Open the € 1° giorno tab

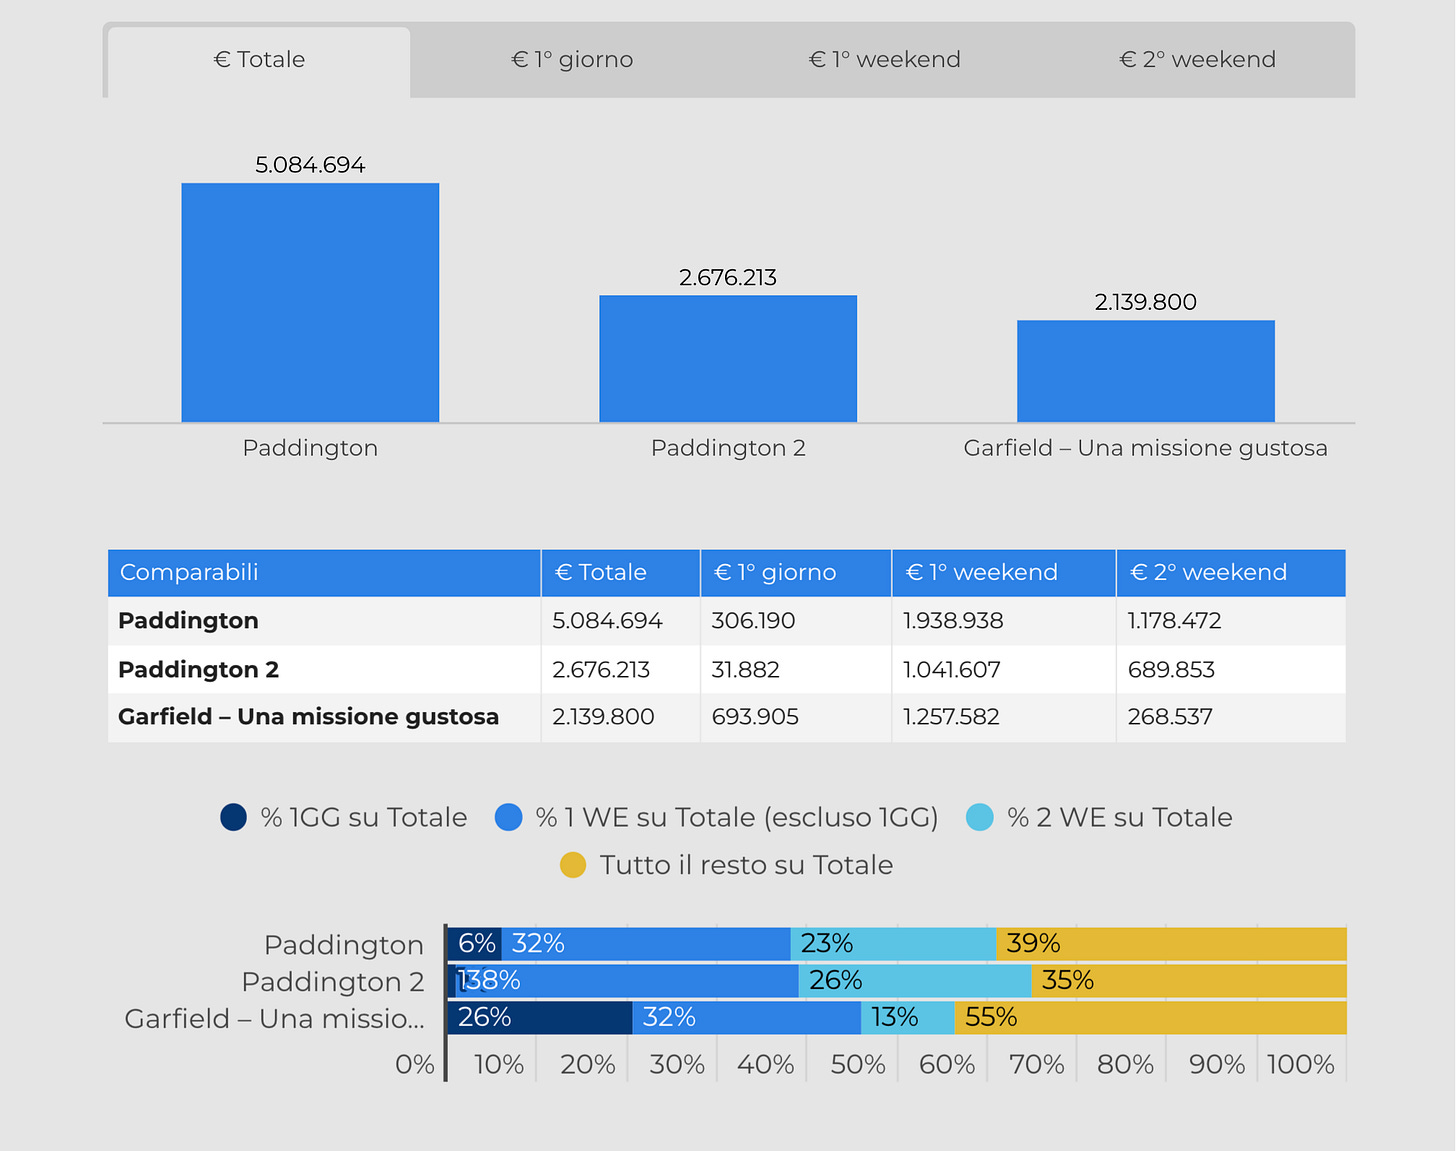tap(572, 60)
